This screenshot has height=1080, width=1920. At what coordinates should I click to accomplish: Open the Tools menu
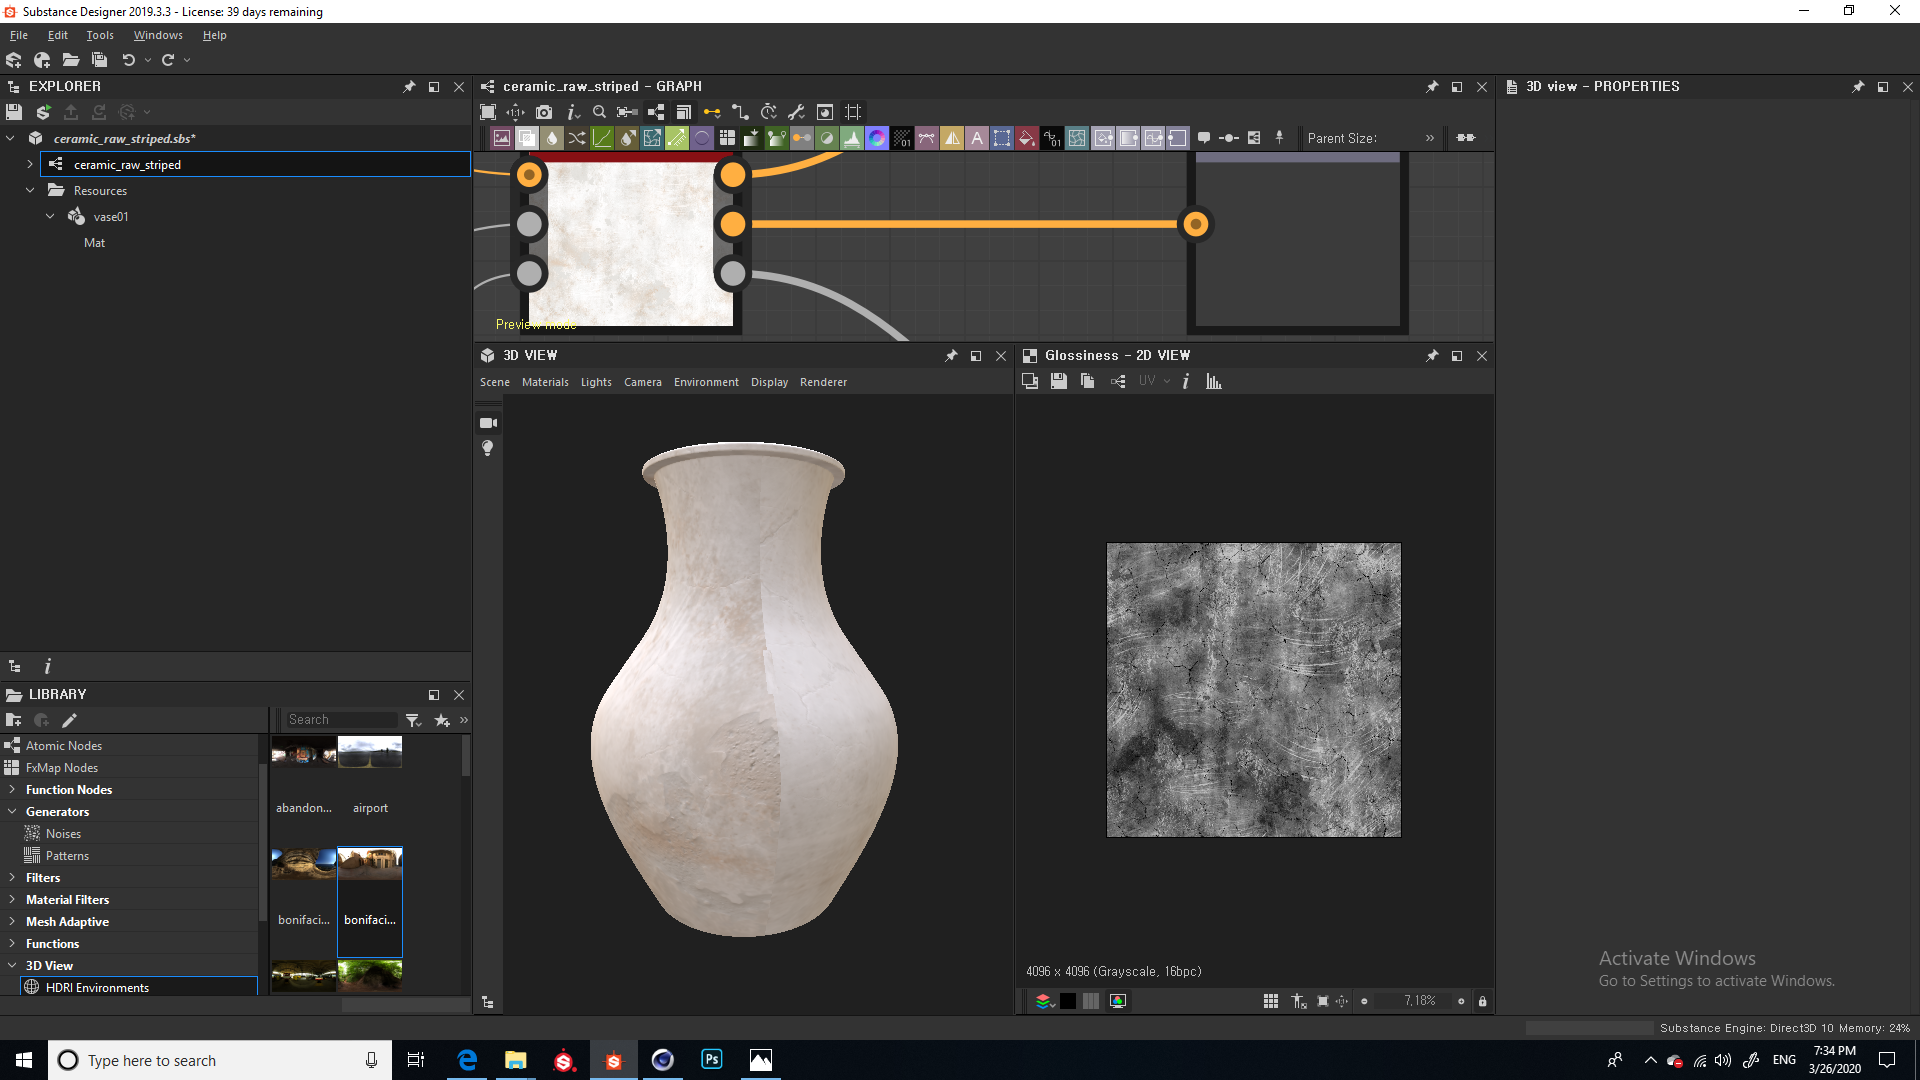click(100, 35)
